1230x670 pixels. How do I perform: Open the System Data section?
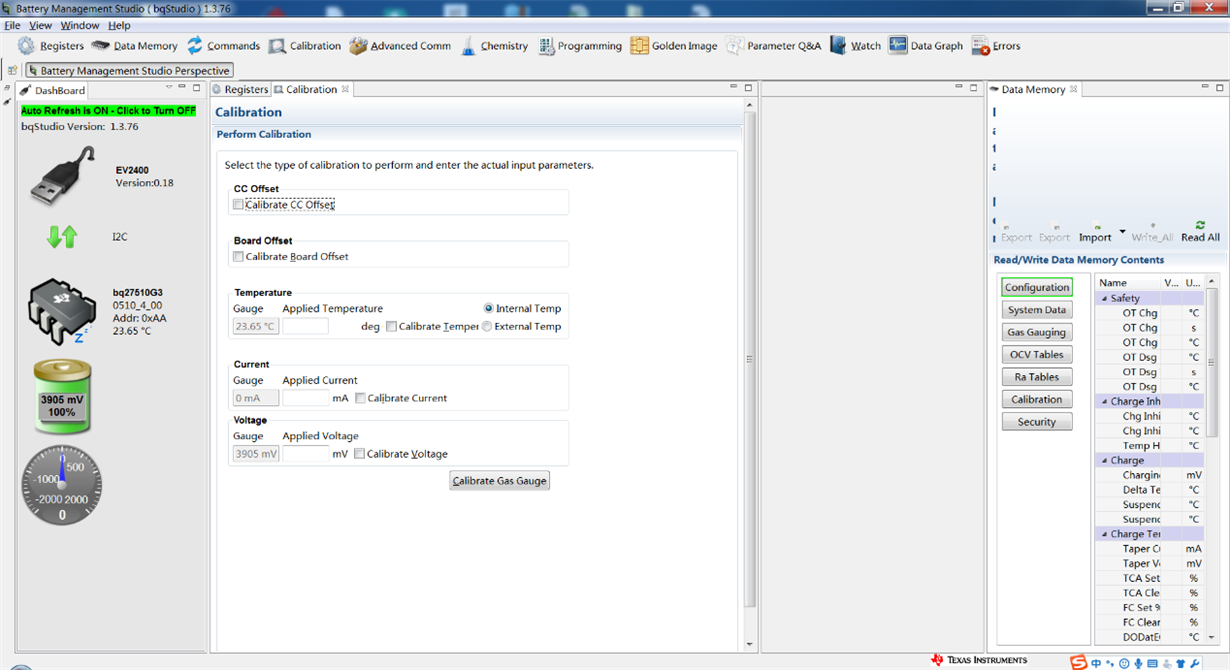[x=1037, y=310]
